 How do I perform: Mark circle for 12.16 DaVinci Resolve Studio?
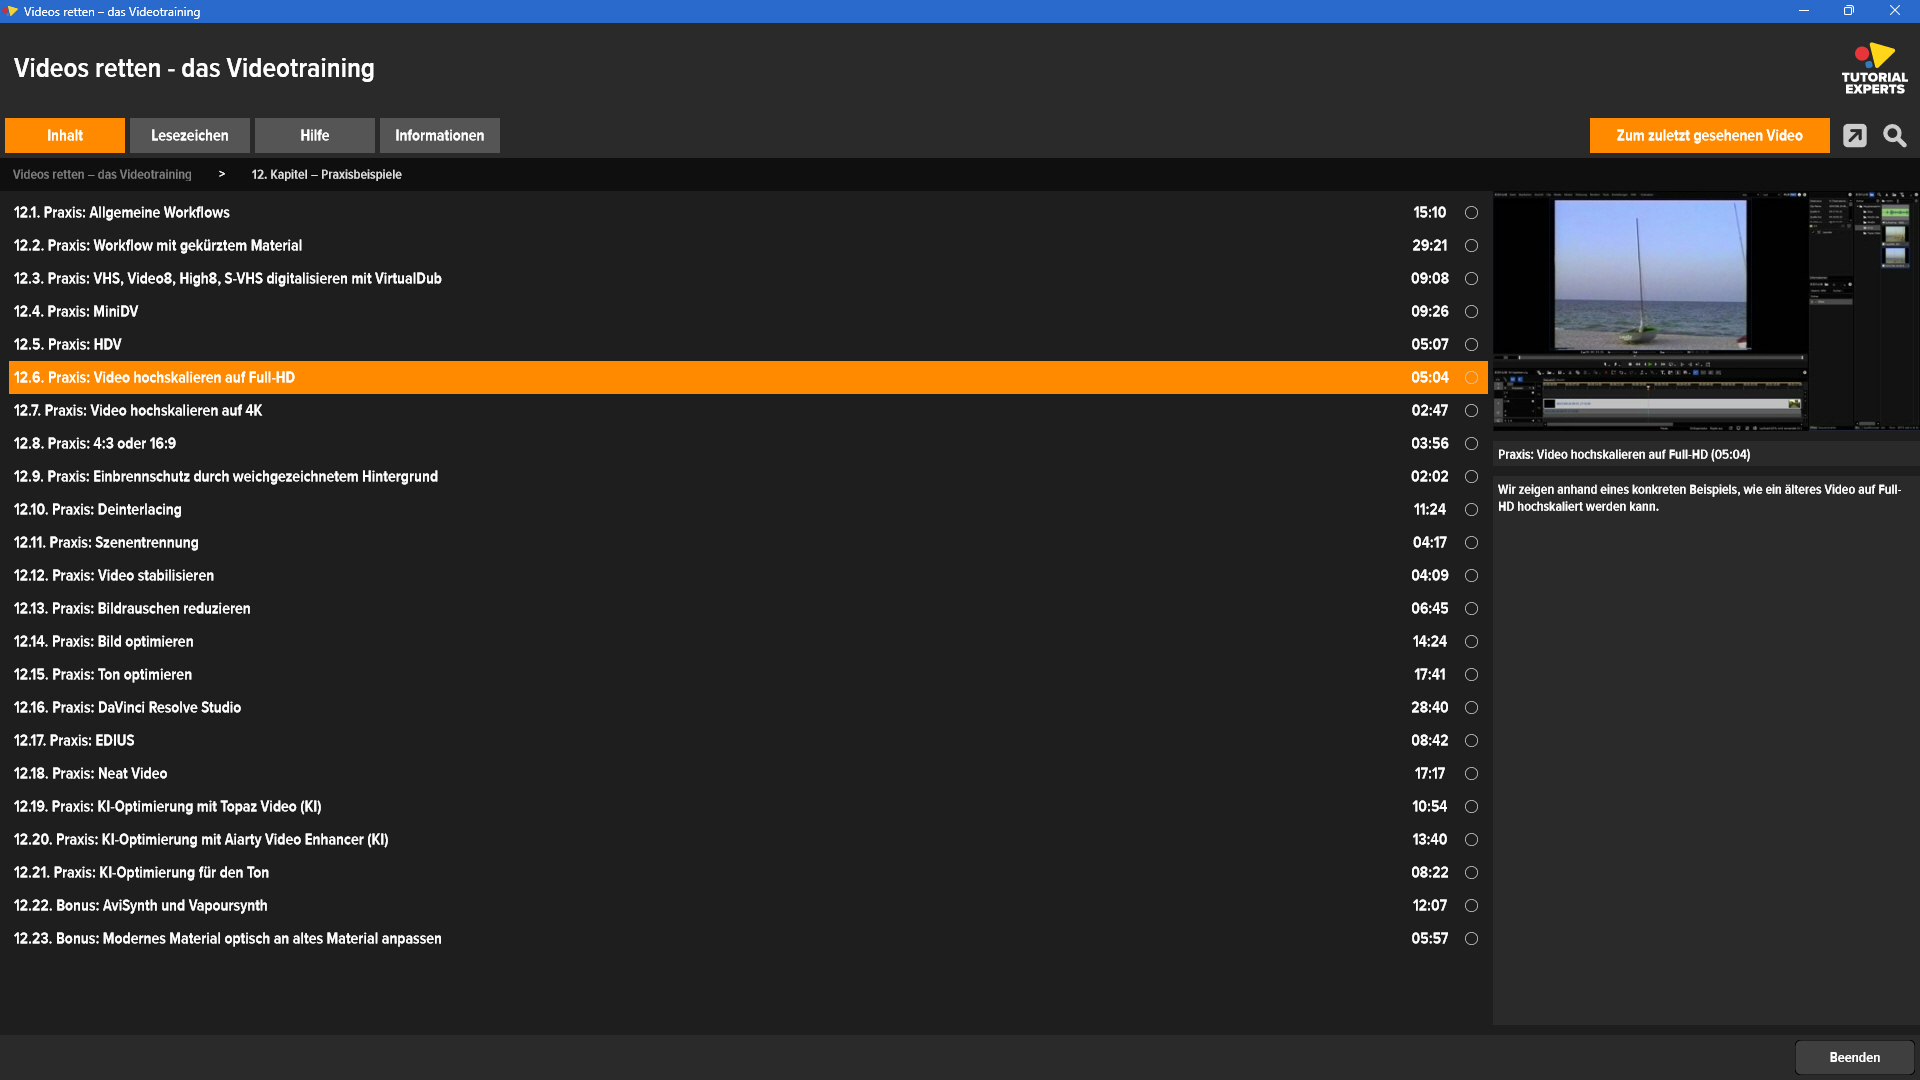[x=1471, y=707]
